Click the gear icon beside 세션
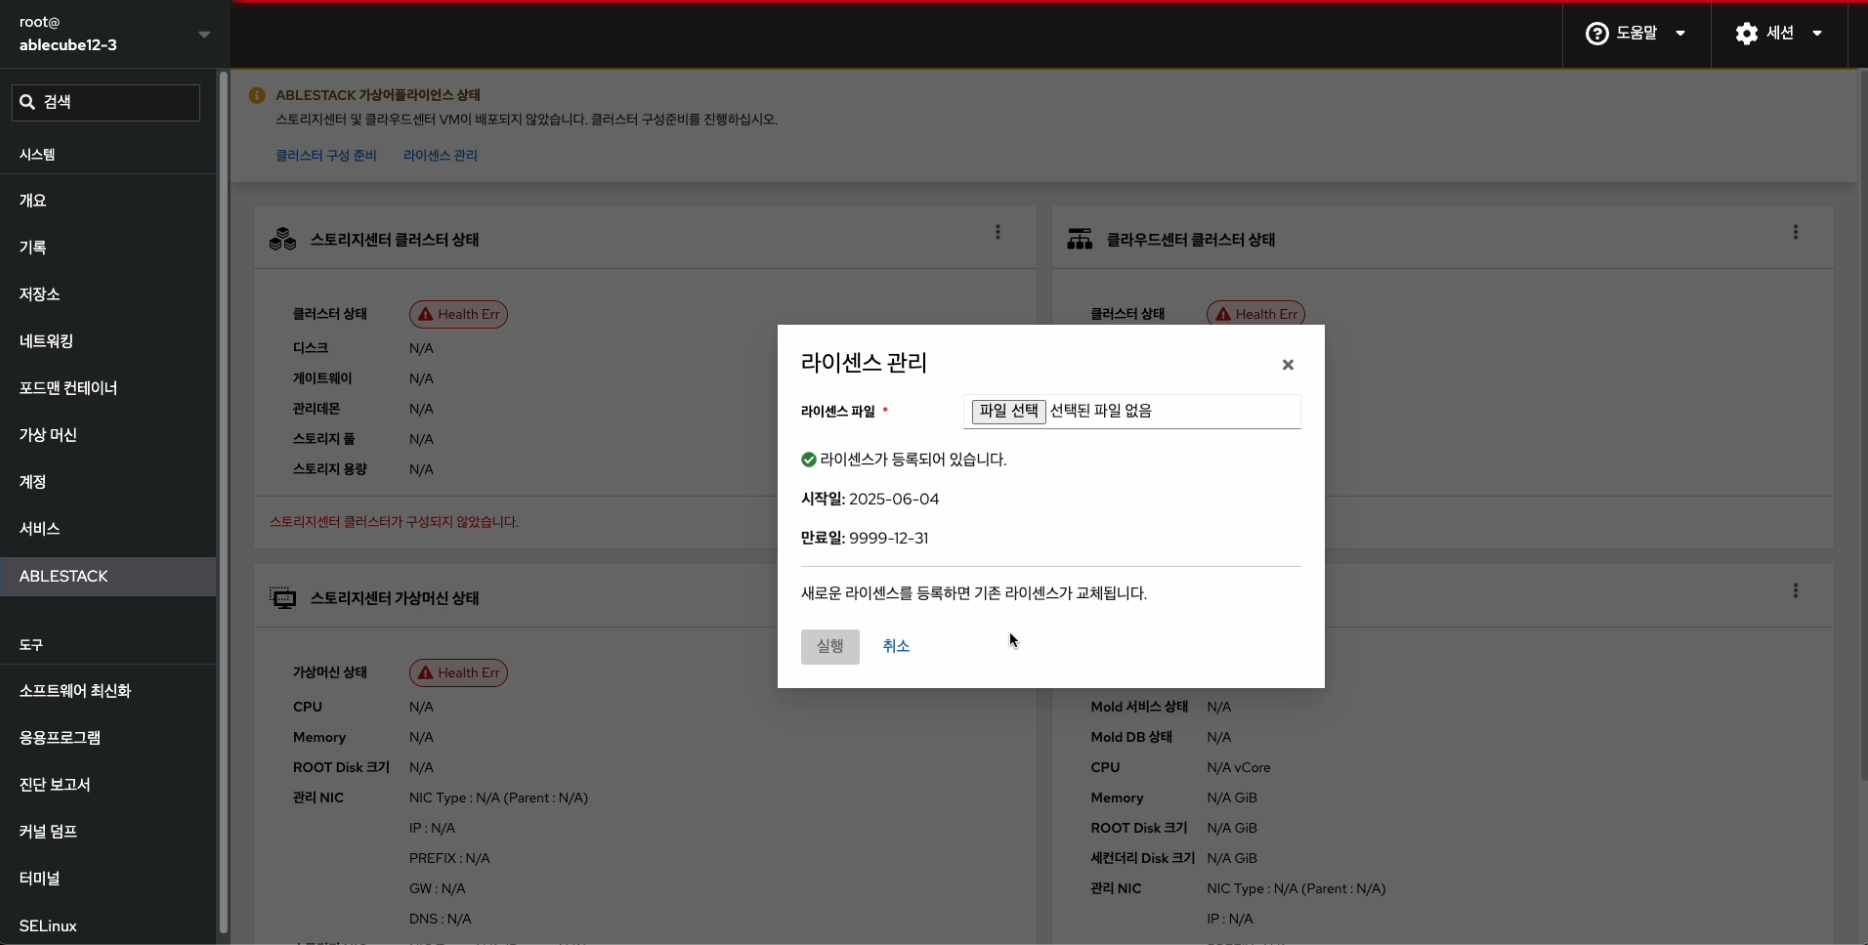The width and height of the screenshot is (1868, 945). (1746, 33)
